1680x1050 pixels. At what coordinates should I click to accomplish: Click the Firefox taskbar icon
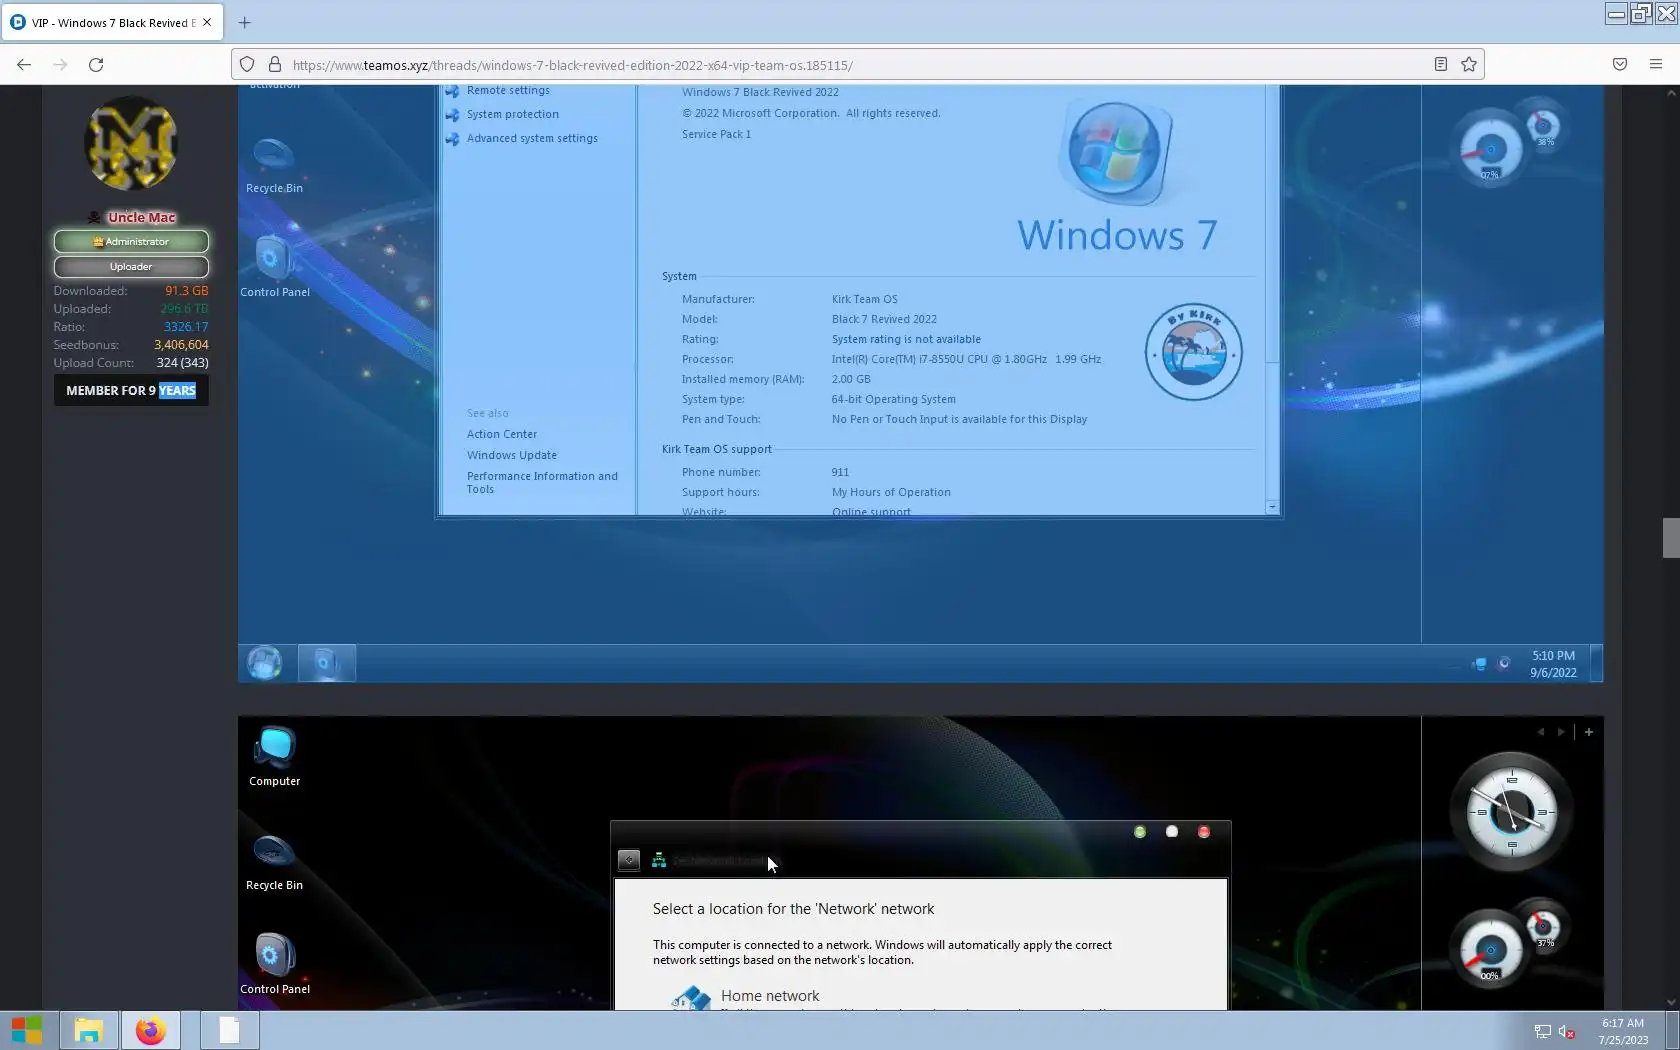[x=150, y=1030]
